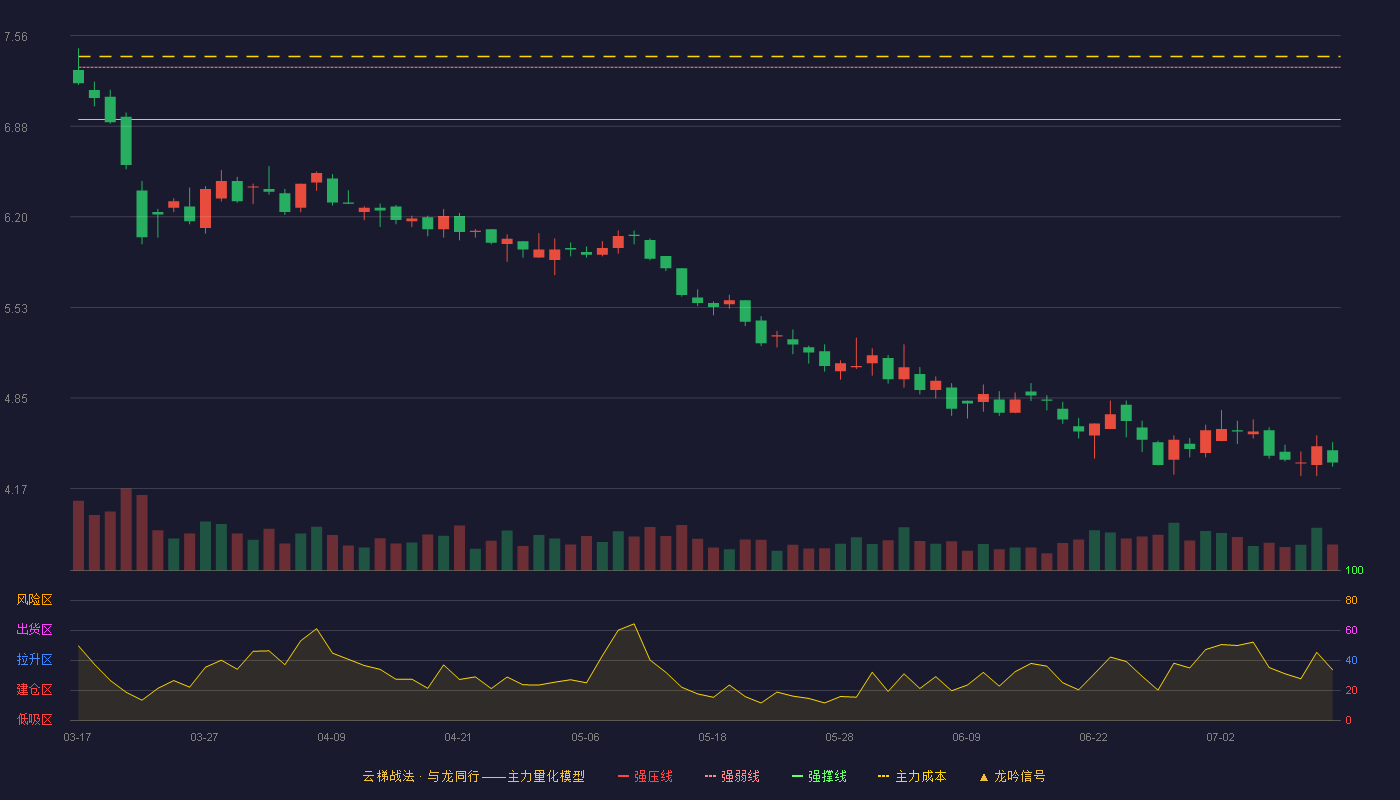
Task: Click the blue 40 indicator scale value
Action: click(1351, 660)
